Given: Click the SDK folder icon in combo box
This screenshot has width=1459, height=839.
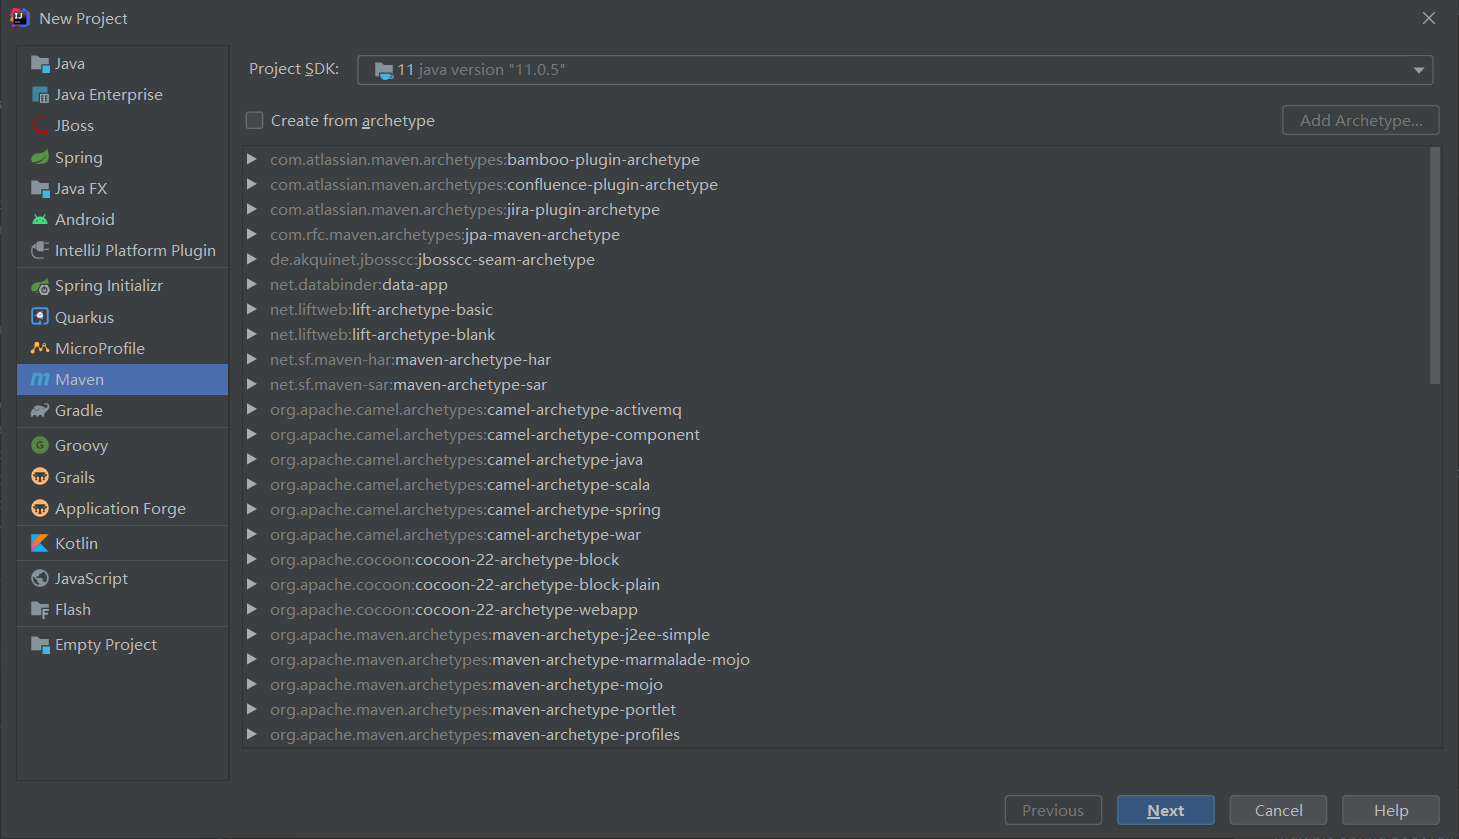Looking at the screenshot, I should pos(384,70).
